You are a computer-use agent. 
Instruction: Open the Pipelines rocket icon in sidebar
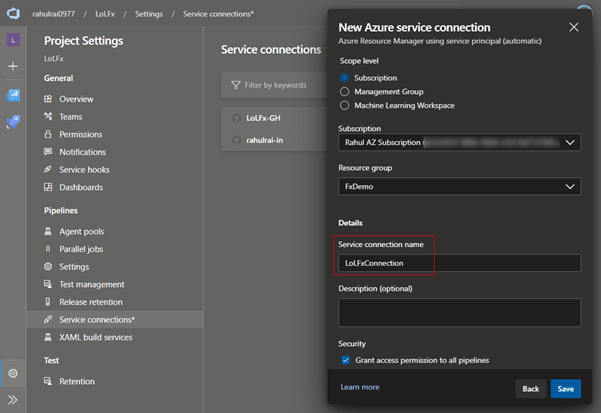click(x=13, y=122)
